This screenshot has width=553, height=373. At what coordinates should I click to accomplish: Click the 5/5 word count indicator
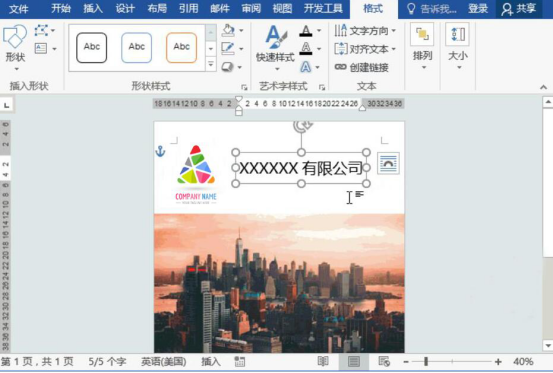107,362
